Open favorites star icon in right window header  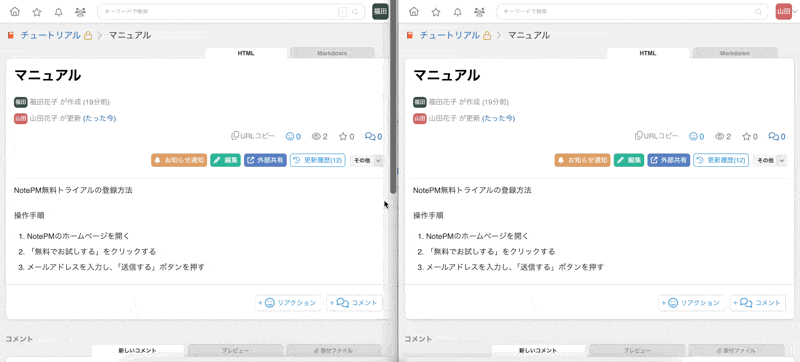tap(436, 11)
